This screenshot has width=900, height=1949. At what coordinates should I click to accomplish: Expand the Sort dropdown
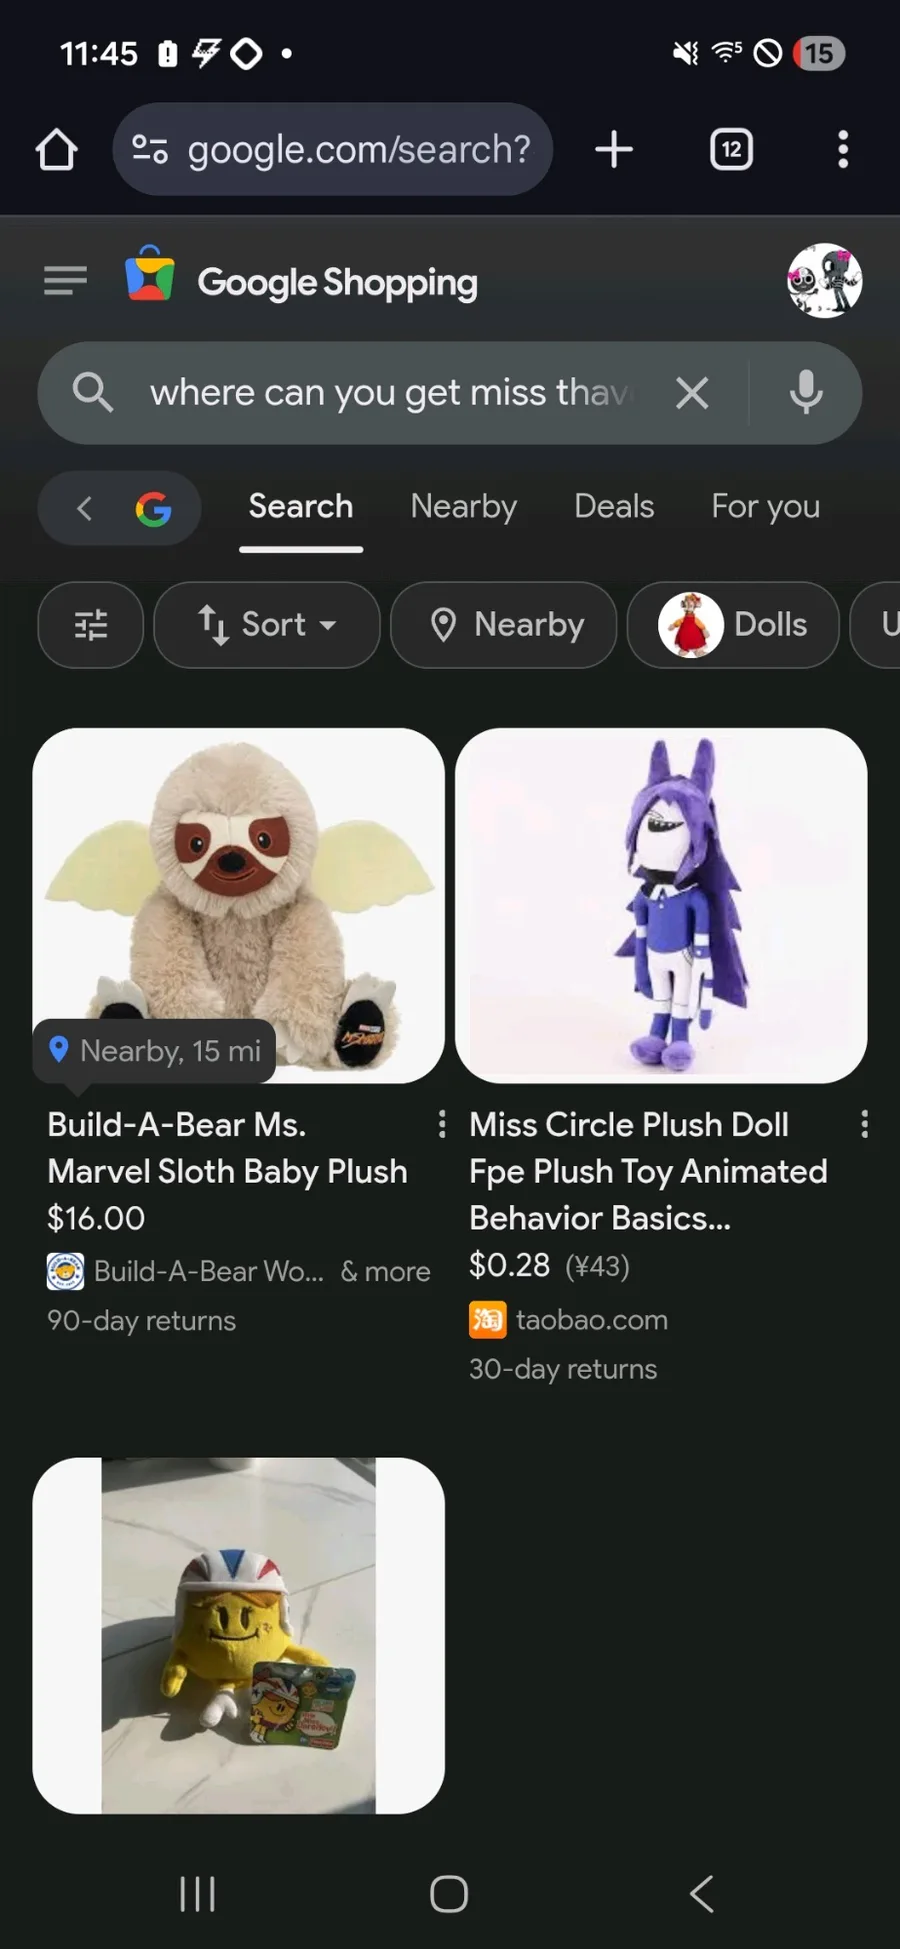267,625
